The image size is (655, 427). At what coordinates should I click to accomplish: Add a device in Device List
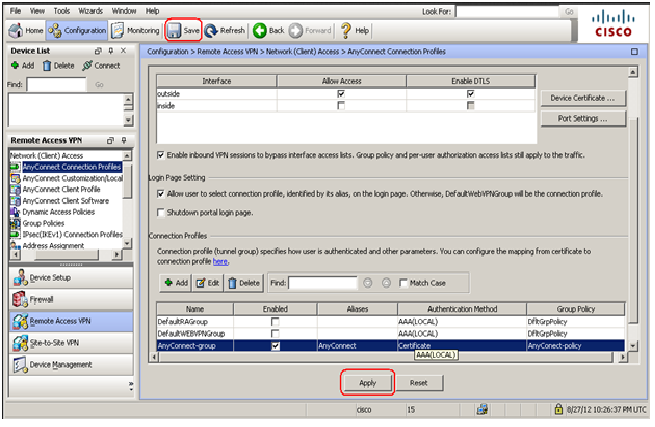(x=23, y=66)
